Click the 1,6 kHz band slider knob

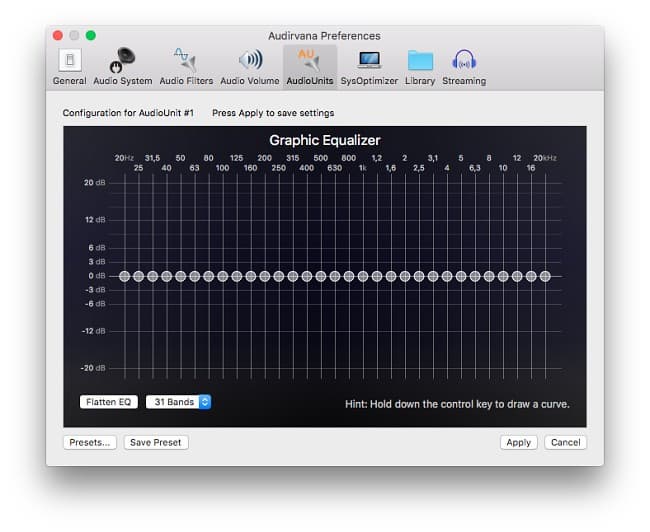pyautogui.click(x=391, y=276)
